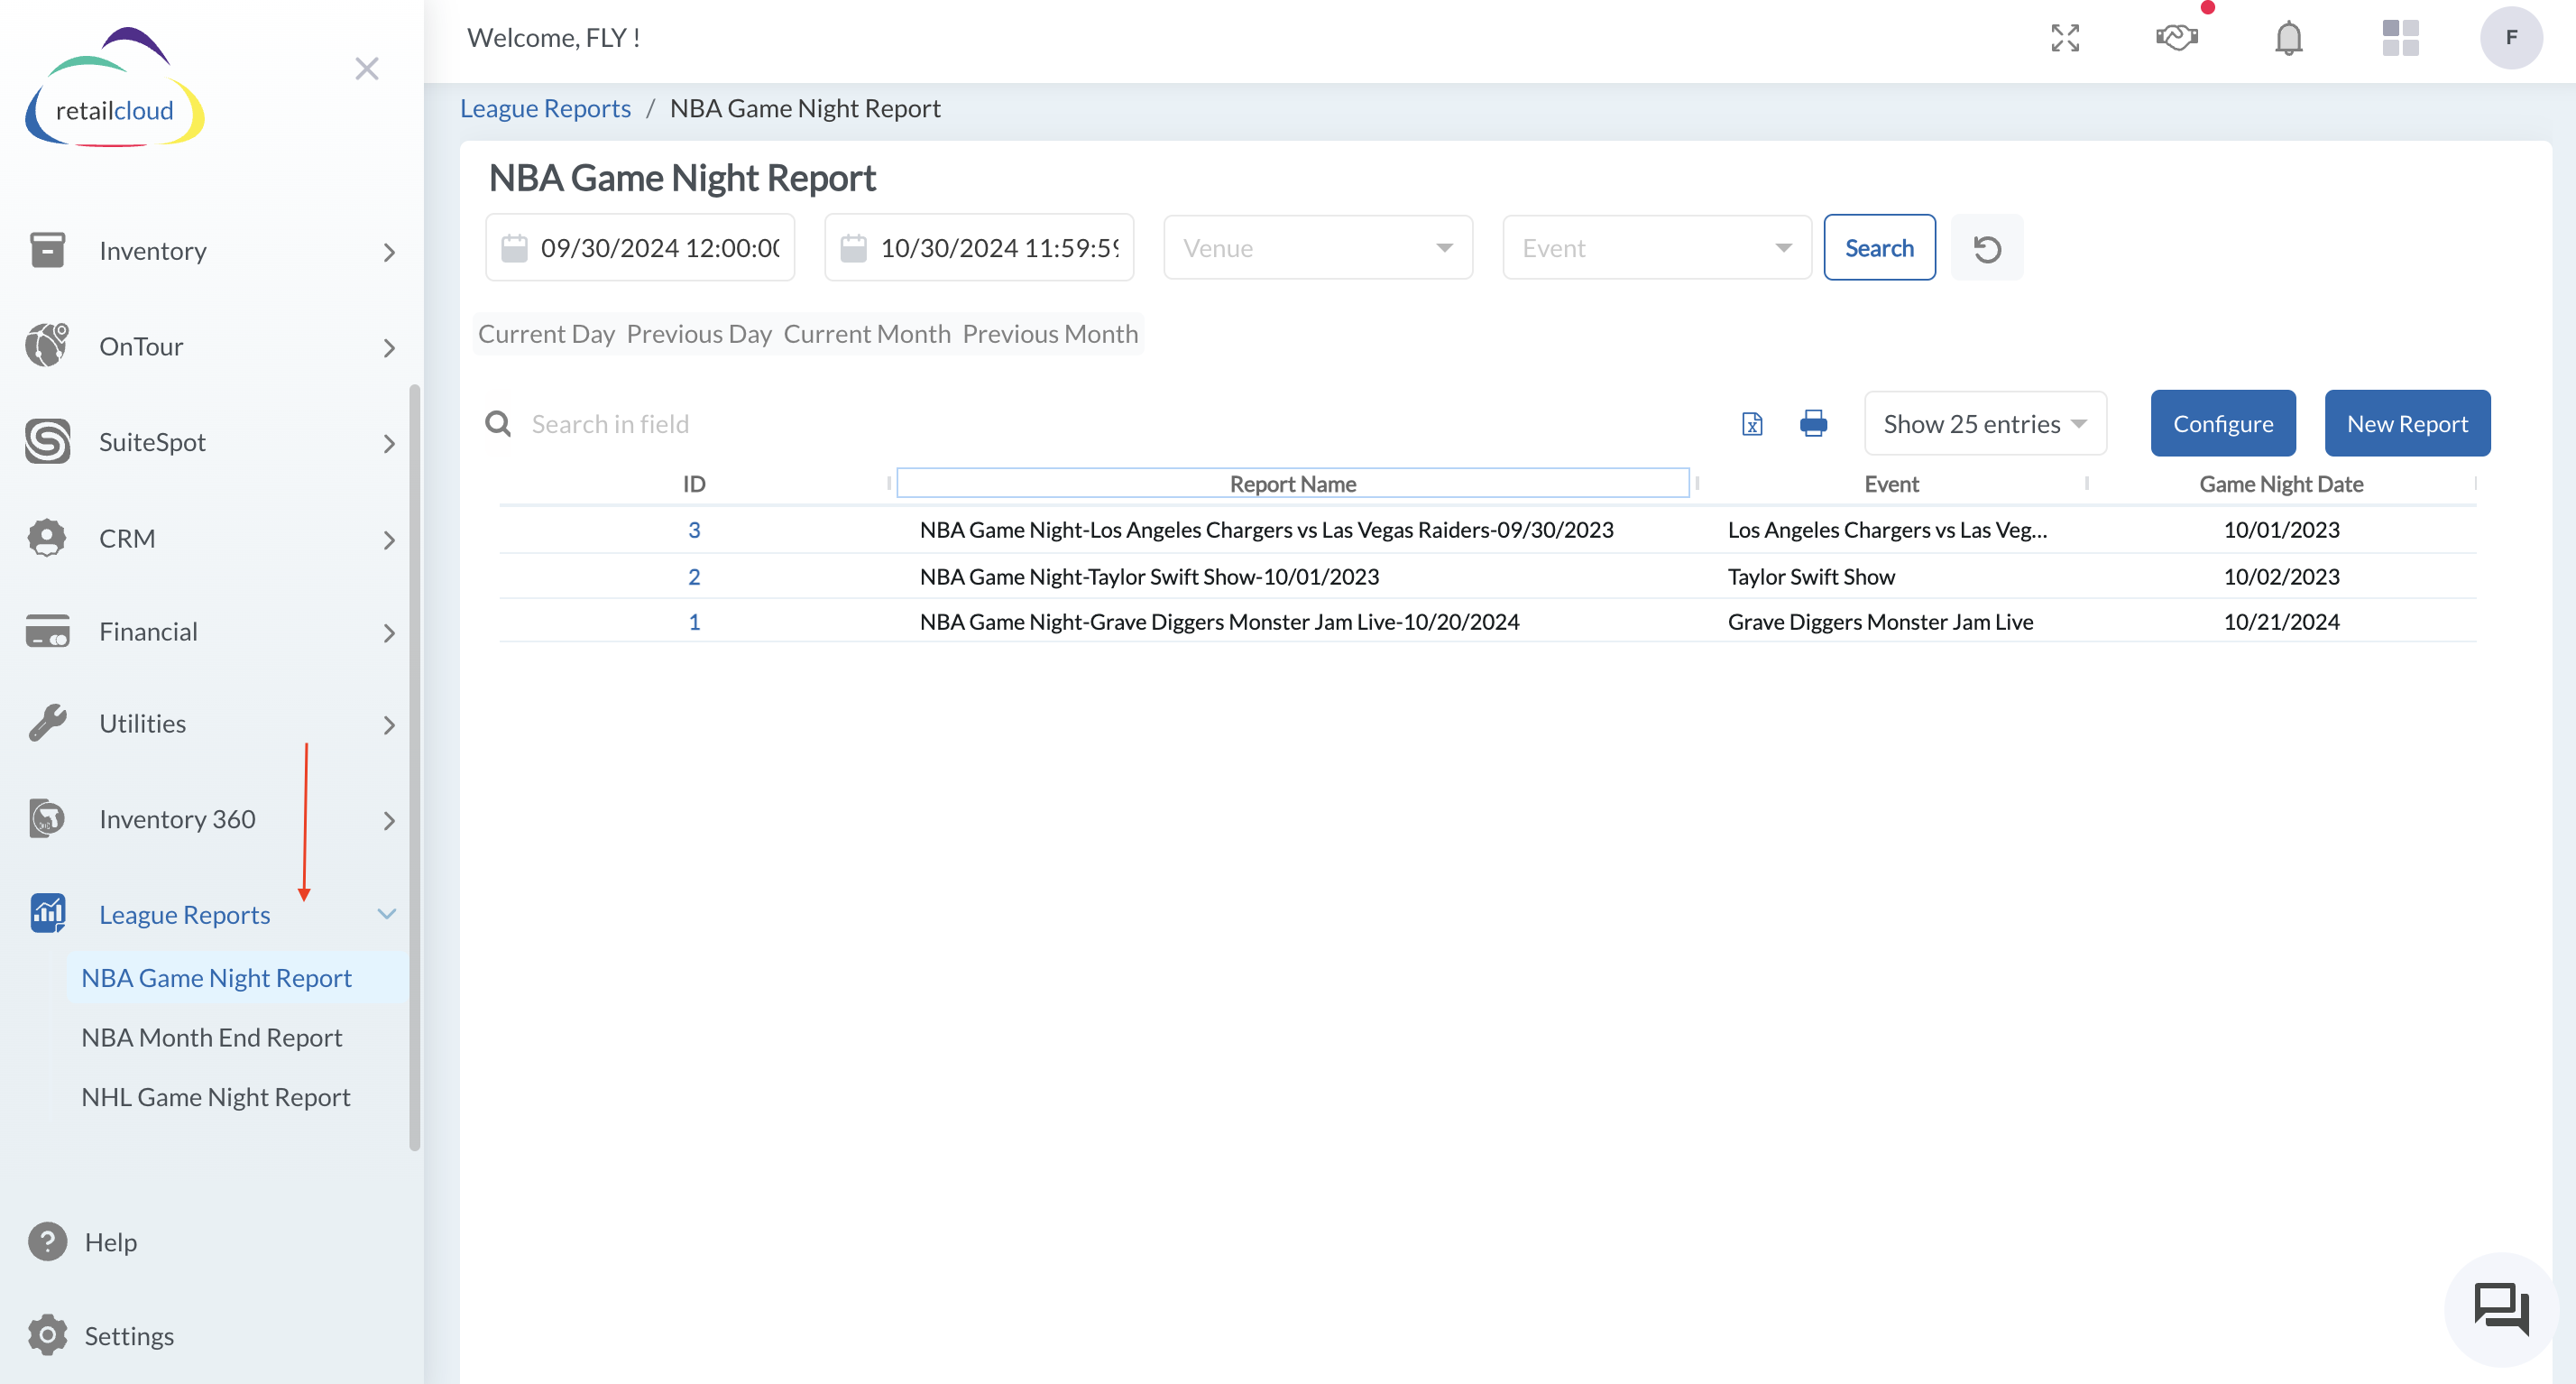Expand the Utilities menu chevron
This screenshot has width=2576, height=1384.
pos(389,725)
